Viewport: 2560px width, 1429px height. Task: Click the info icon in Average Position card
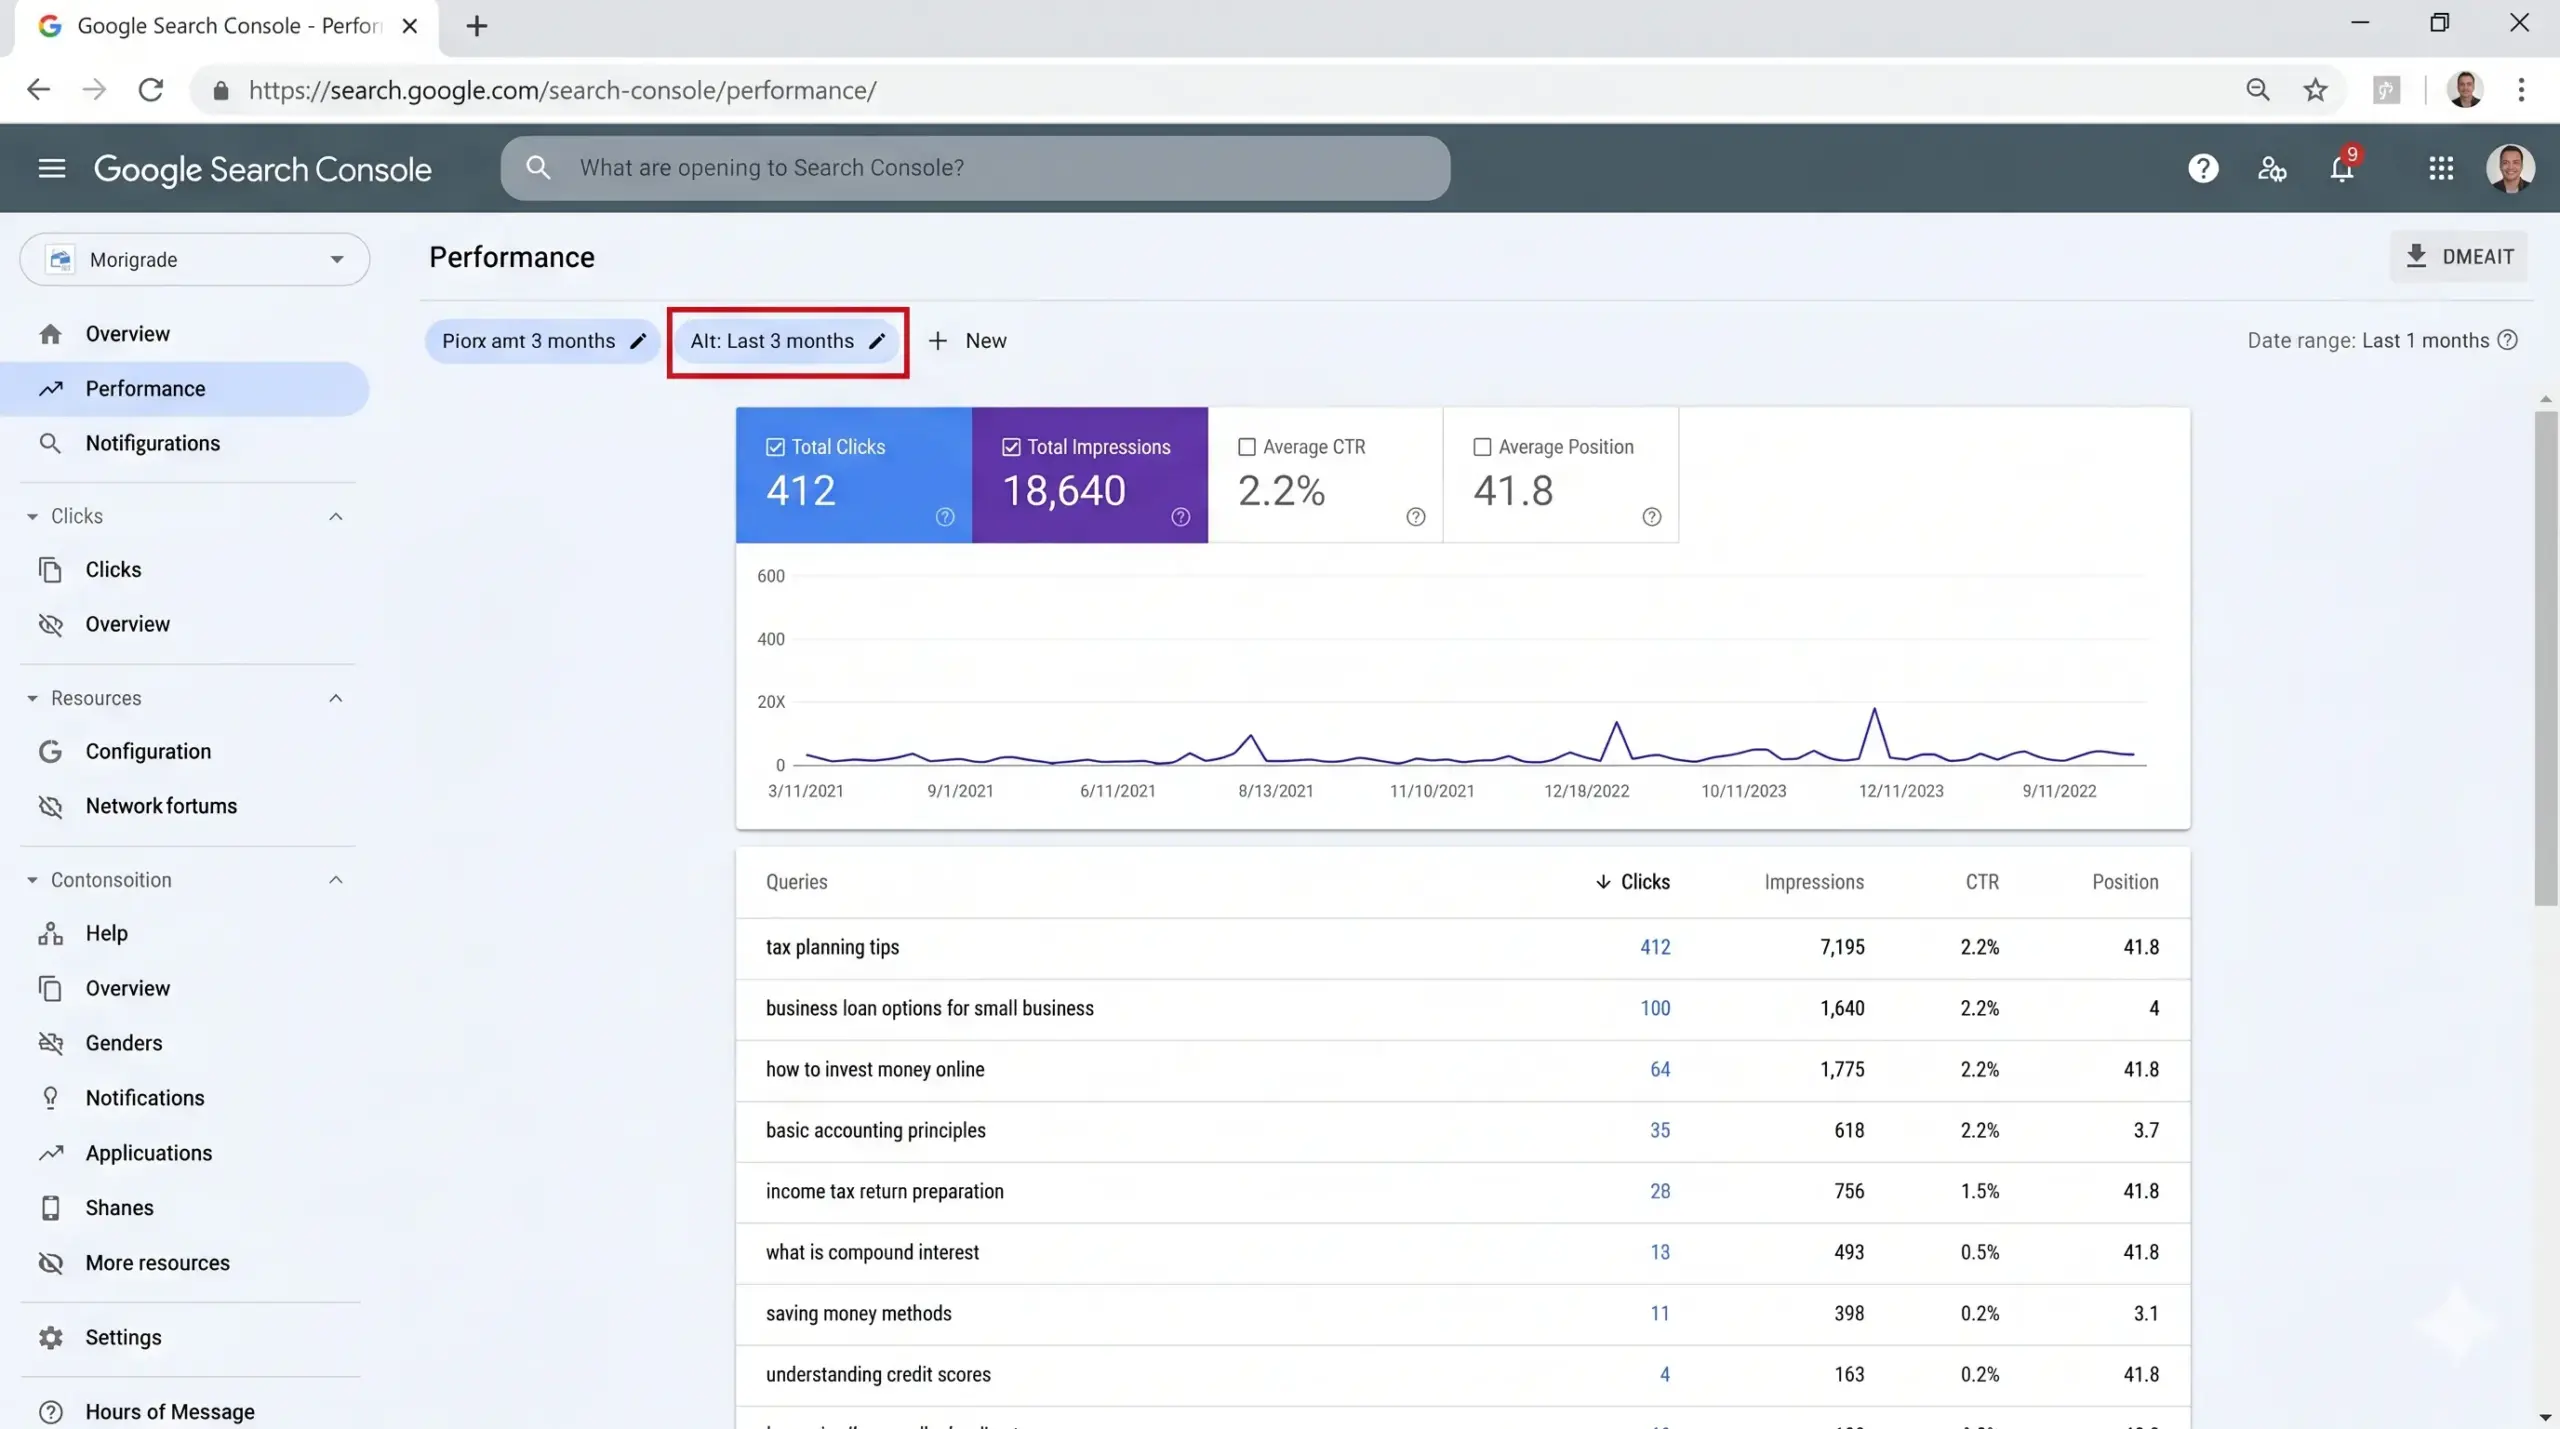(1652, 517)
